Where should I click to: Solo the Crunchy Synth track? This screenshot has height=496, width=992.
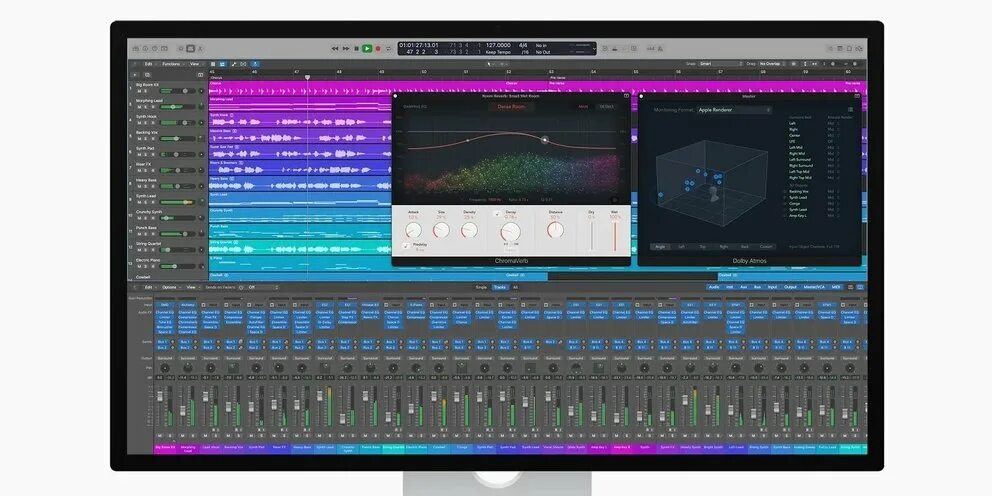tap(146, 218)
